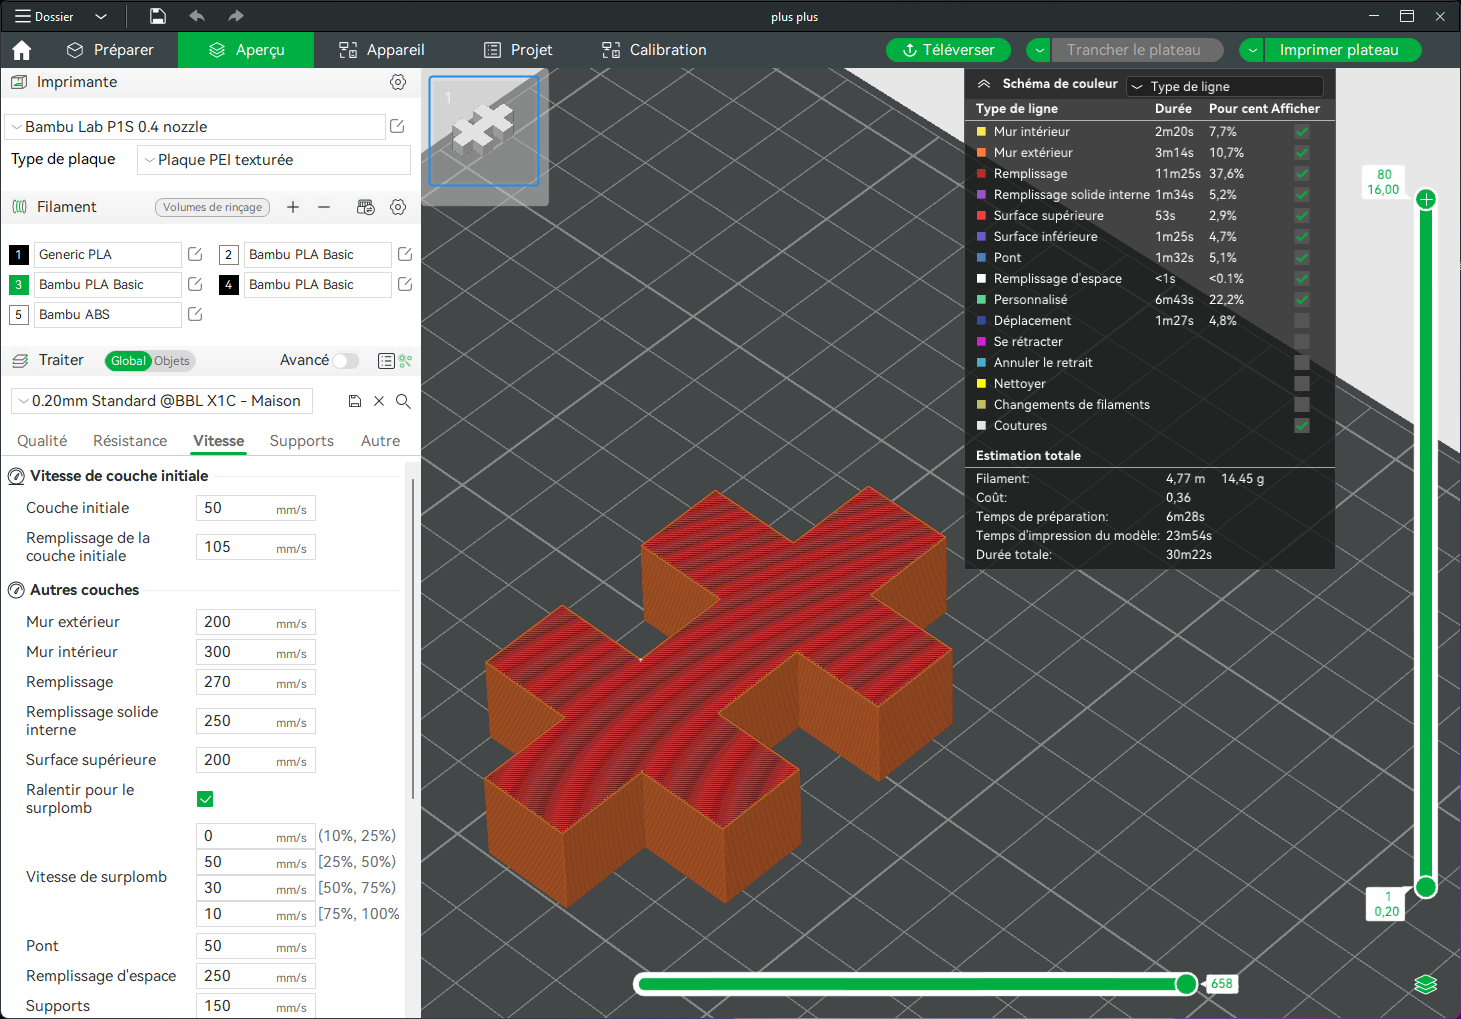This screenshot has height=1019, width=1461.
Task: Show Déplacement lines in preview
Action: [x=1302, y=321]
